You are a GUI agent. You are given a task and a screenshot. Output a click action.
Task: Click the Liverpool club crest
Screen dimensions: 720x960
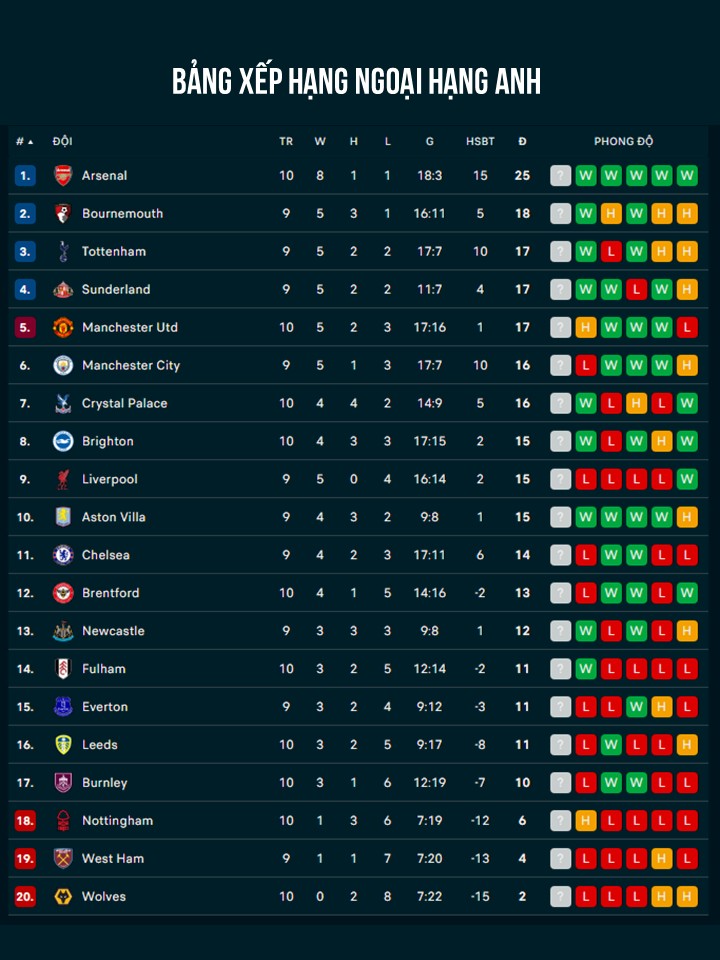63,480
